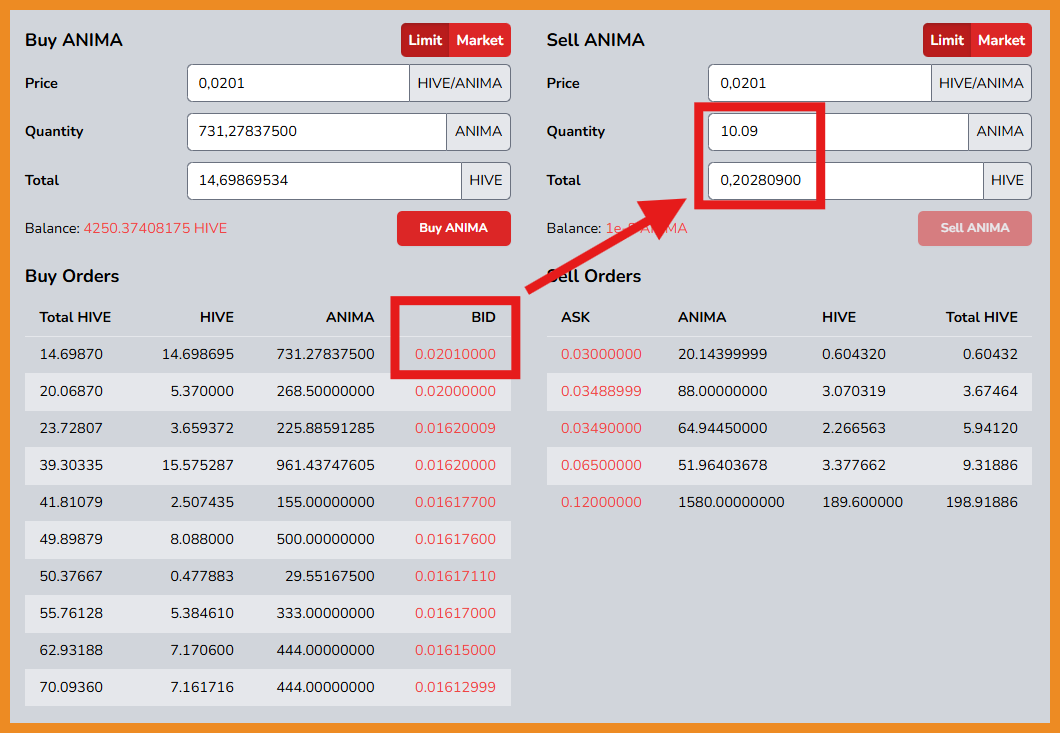1060x733 pixels.
Task: Select Limit in the Buy ANIMA panel
Action: pos(425,40)
